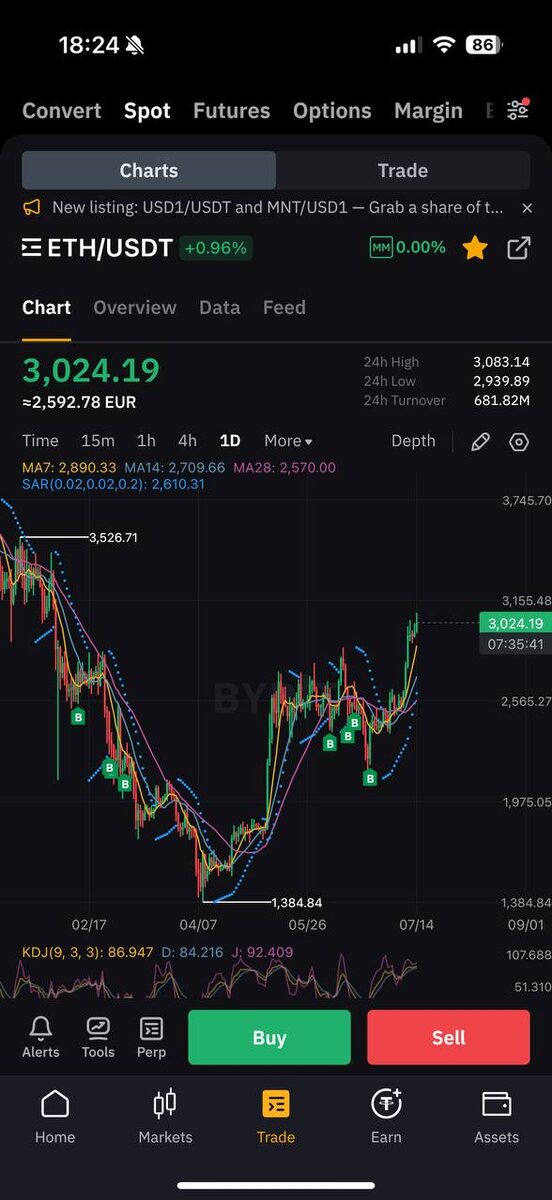Tap the 0.00% margin rate text

pyautogui.click(x=421, y=247)
